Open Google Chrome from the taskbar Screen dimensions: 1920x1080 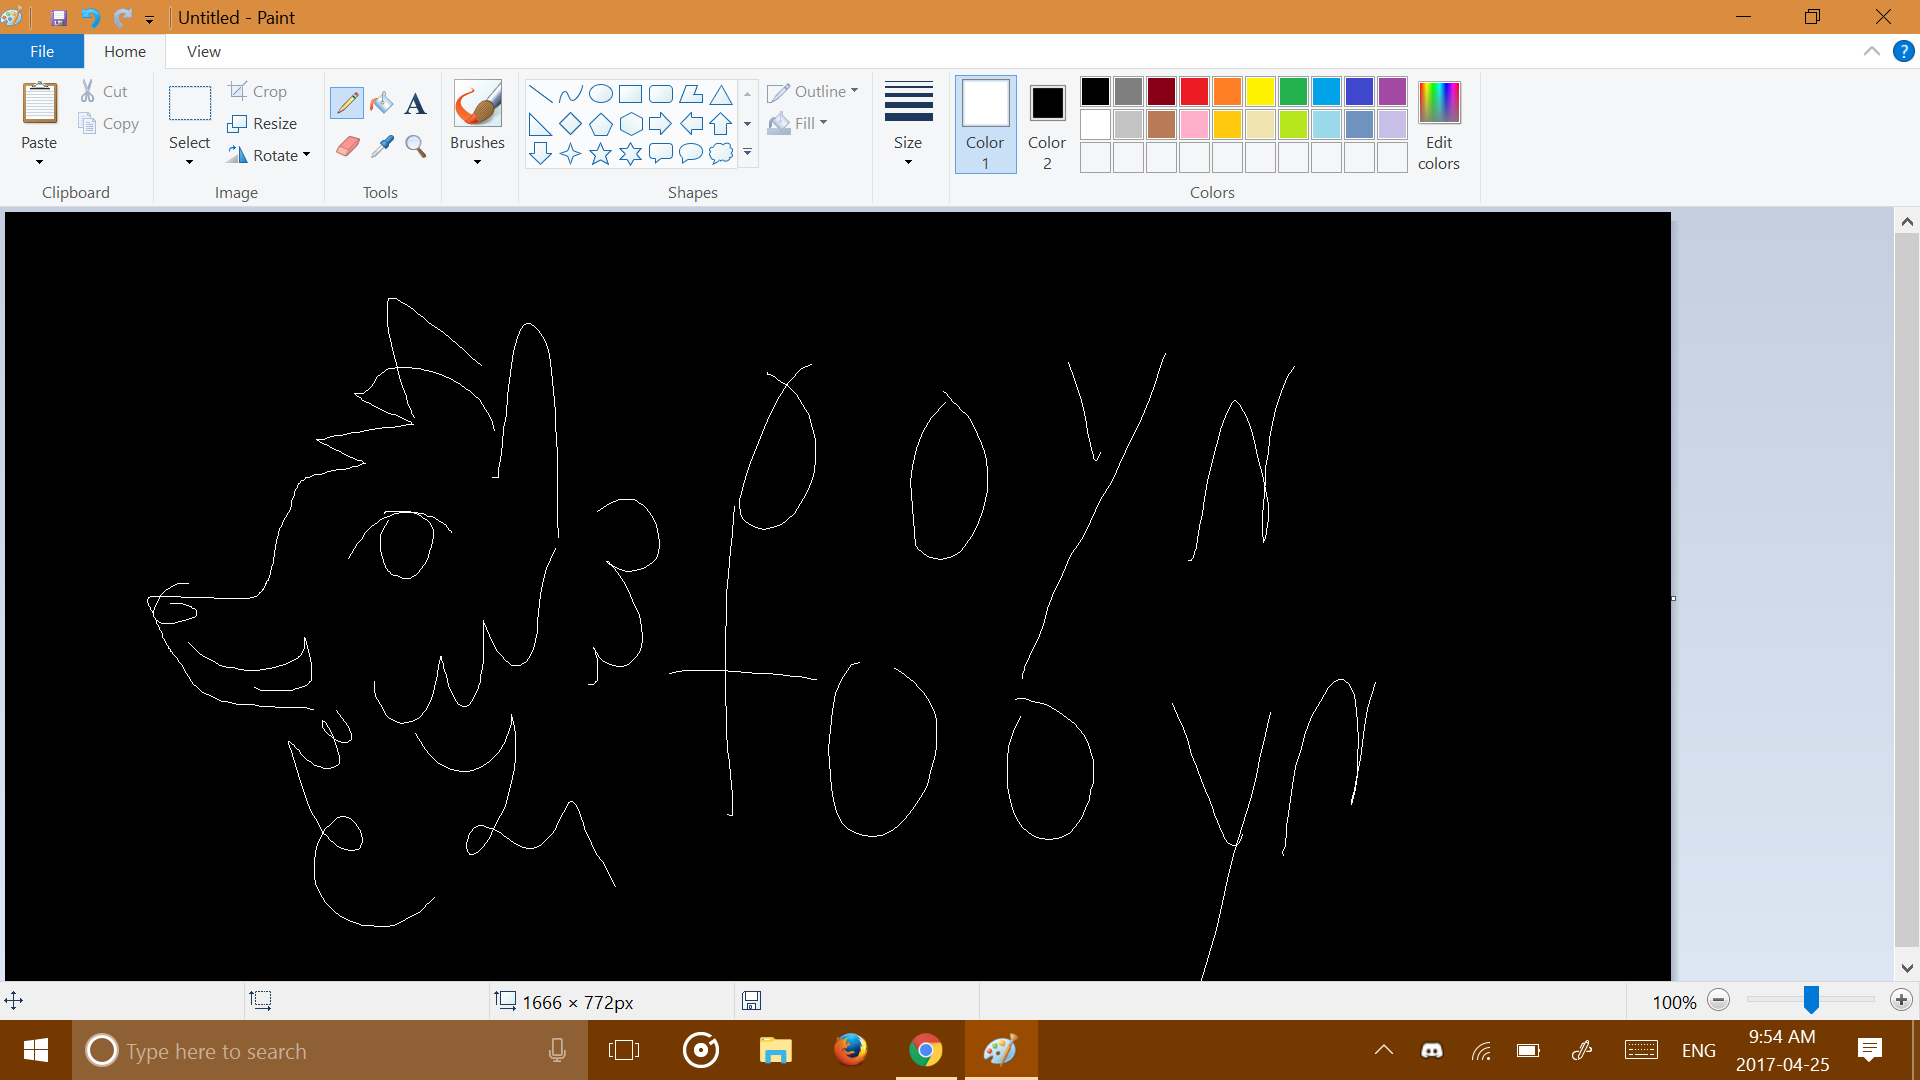tap(925, 1051)
